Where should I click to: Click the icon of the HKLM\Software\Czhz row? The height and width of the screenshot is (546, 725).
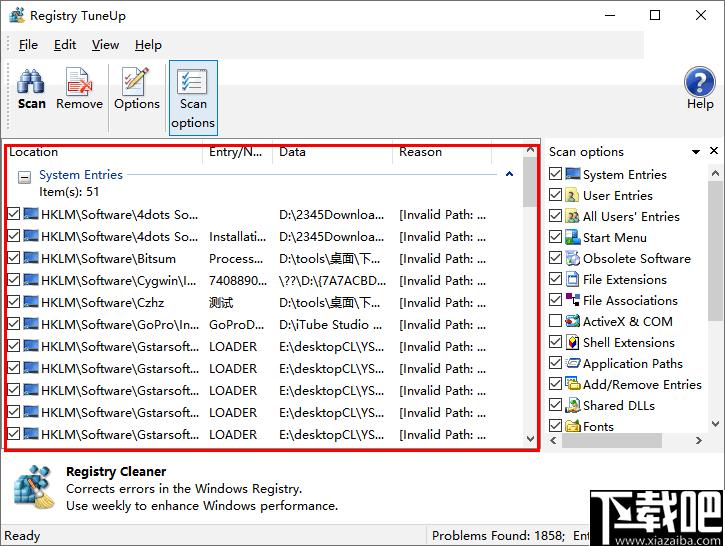[x=31, y=302]
